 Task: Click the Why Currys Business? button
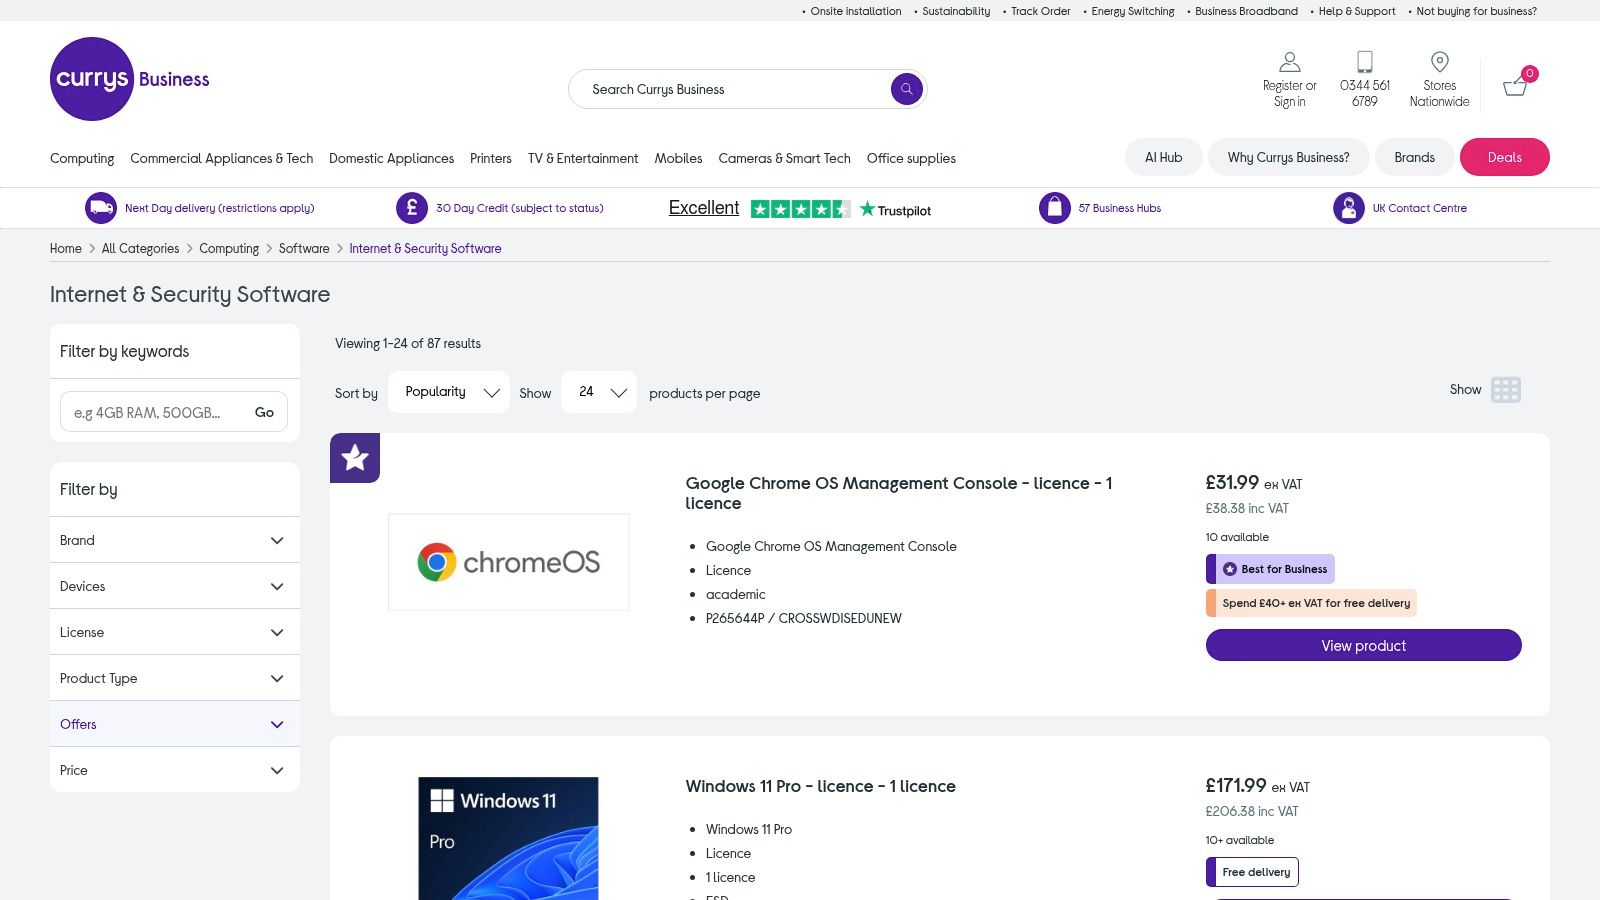coord(1289,157)
